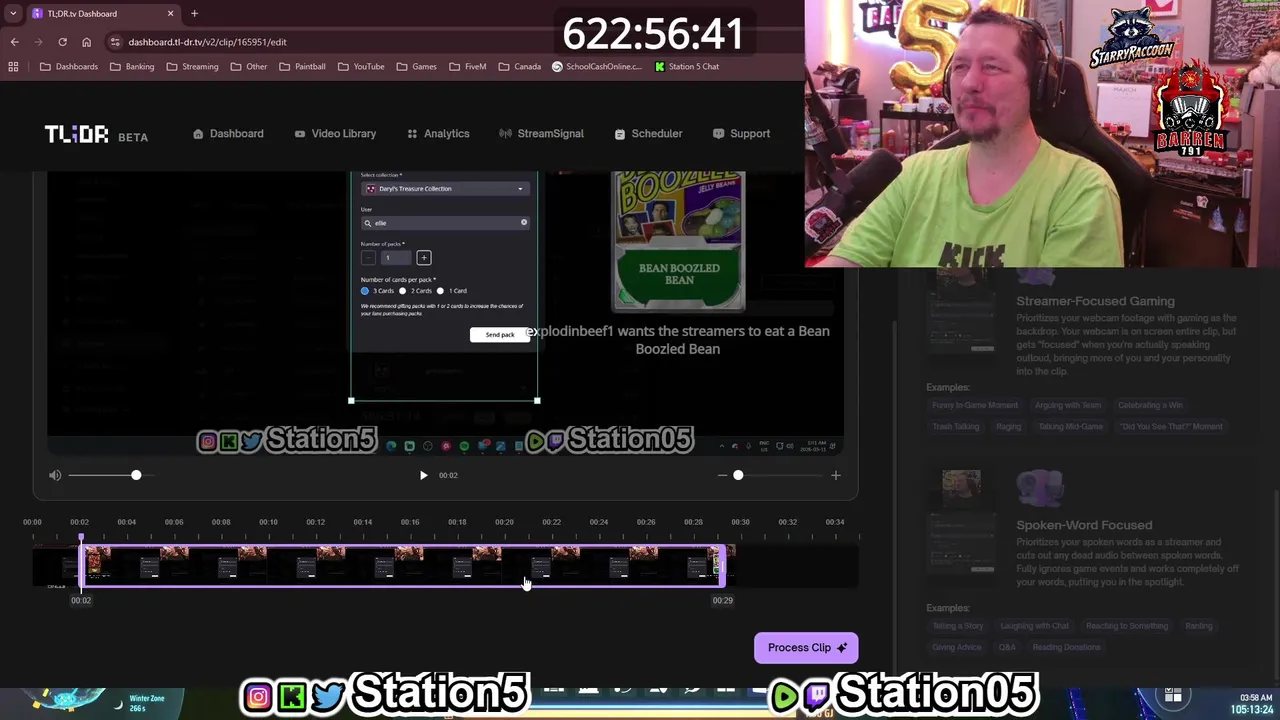Open the browser apps grid icon
The height and width of the screenshot is (720, 1280).
(13, 67)
